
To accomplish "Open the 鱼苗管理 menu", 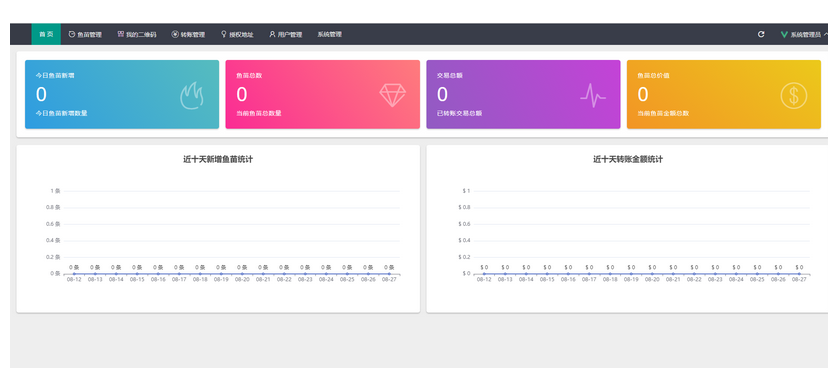I will click(x=85, y=35).
